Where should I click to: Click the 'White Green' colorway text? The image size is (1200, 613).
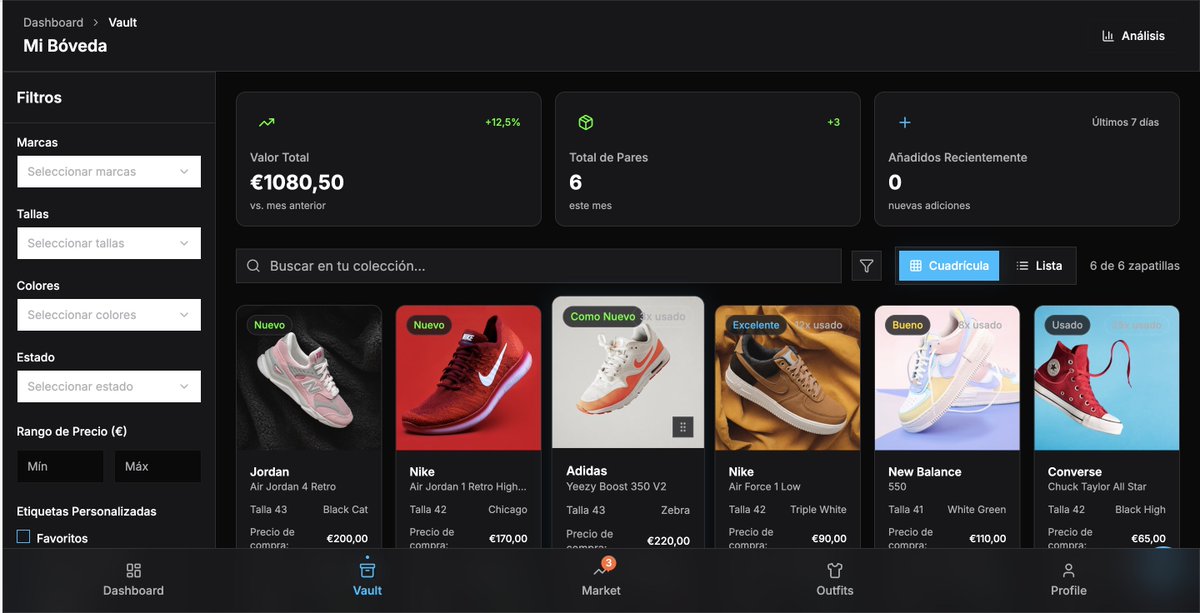click(977, 510)
